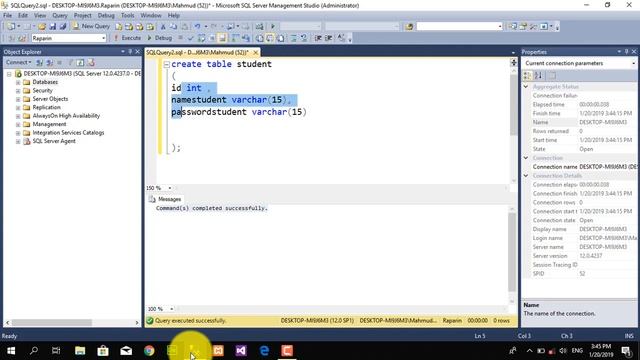Click the Refresh icon in Object Explorer
Screen dimensions: 640x360
point(80,62)
